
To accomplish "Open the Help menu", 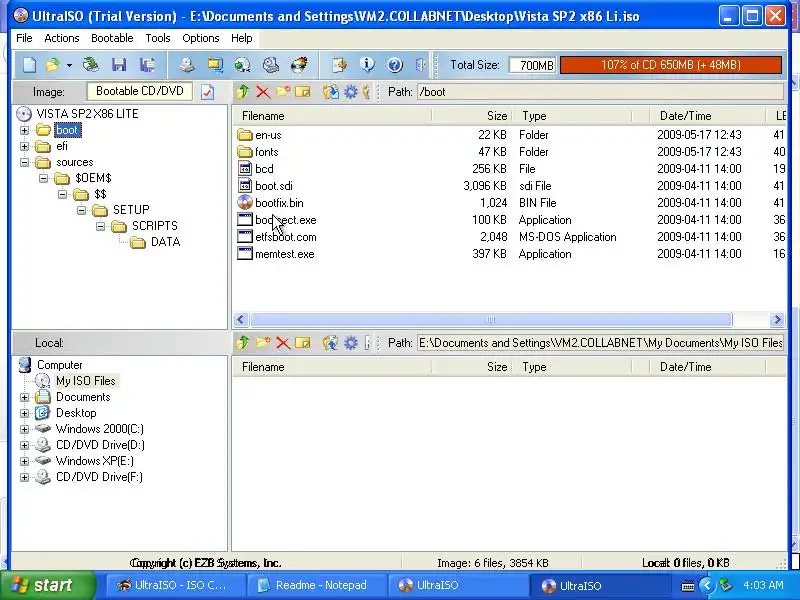I will click(x=241, y=38).
